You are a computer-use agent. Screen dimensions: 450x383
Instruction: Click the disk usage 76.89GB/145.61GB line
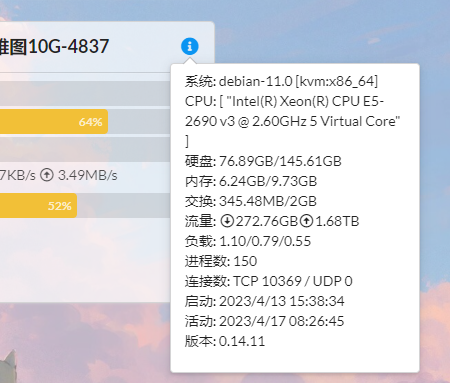click(x=263, y=161)
